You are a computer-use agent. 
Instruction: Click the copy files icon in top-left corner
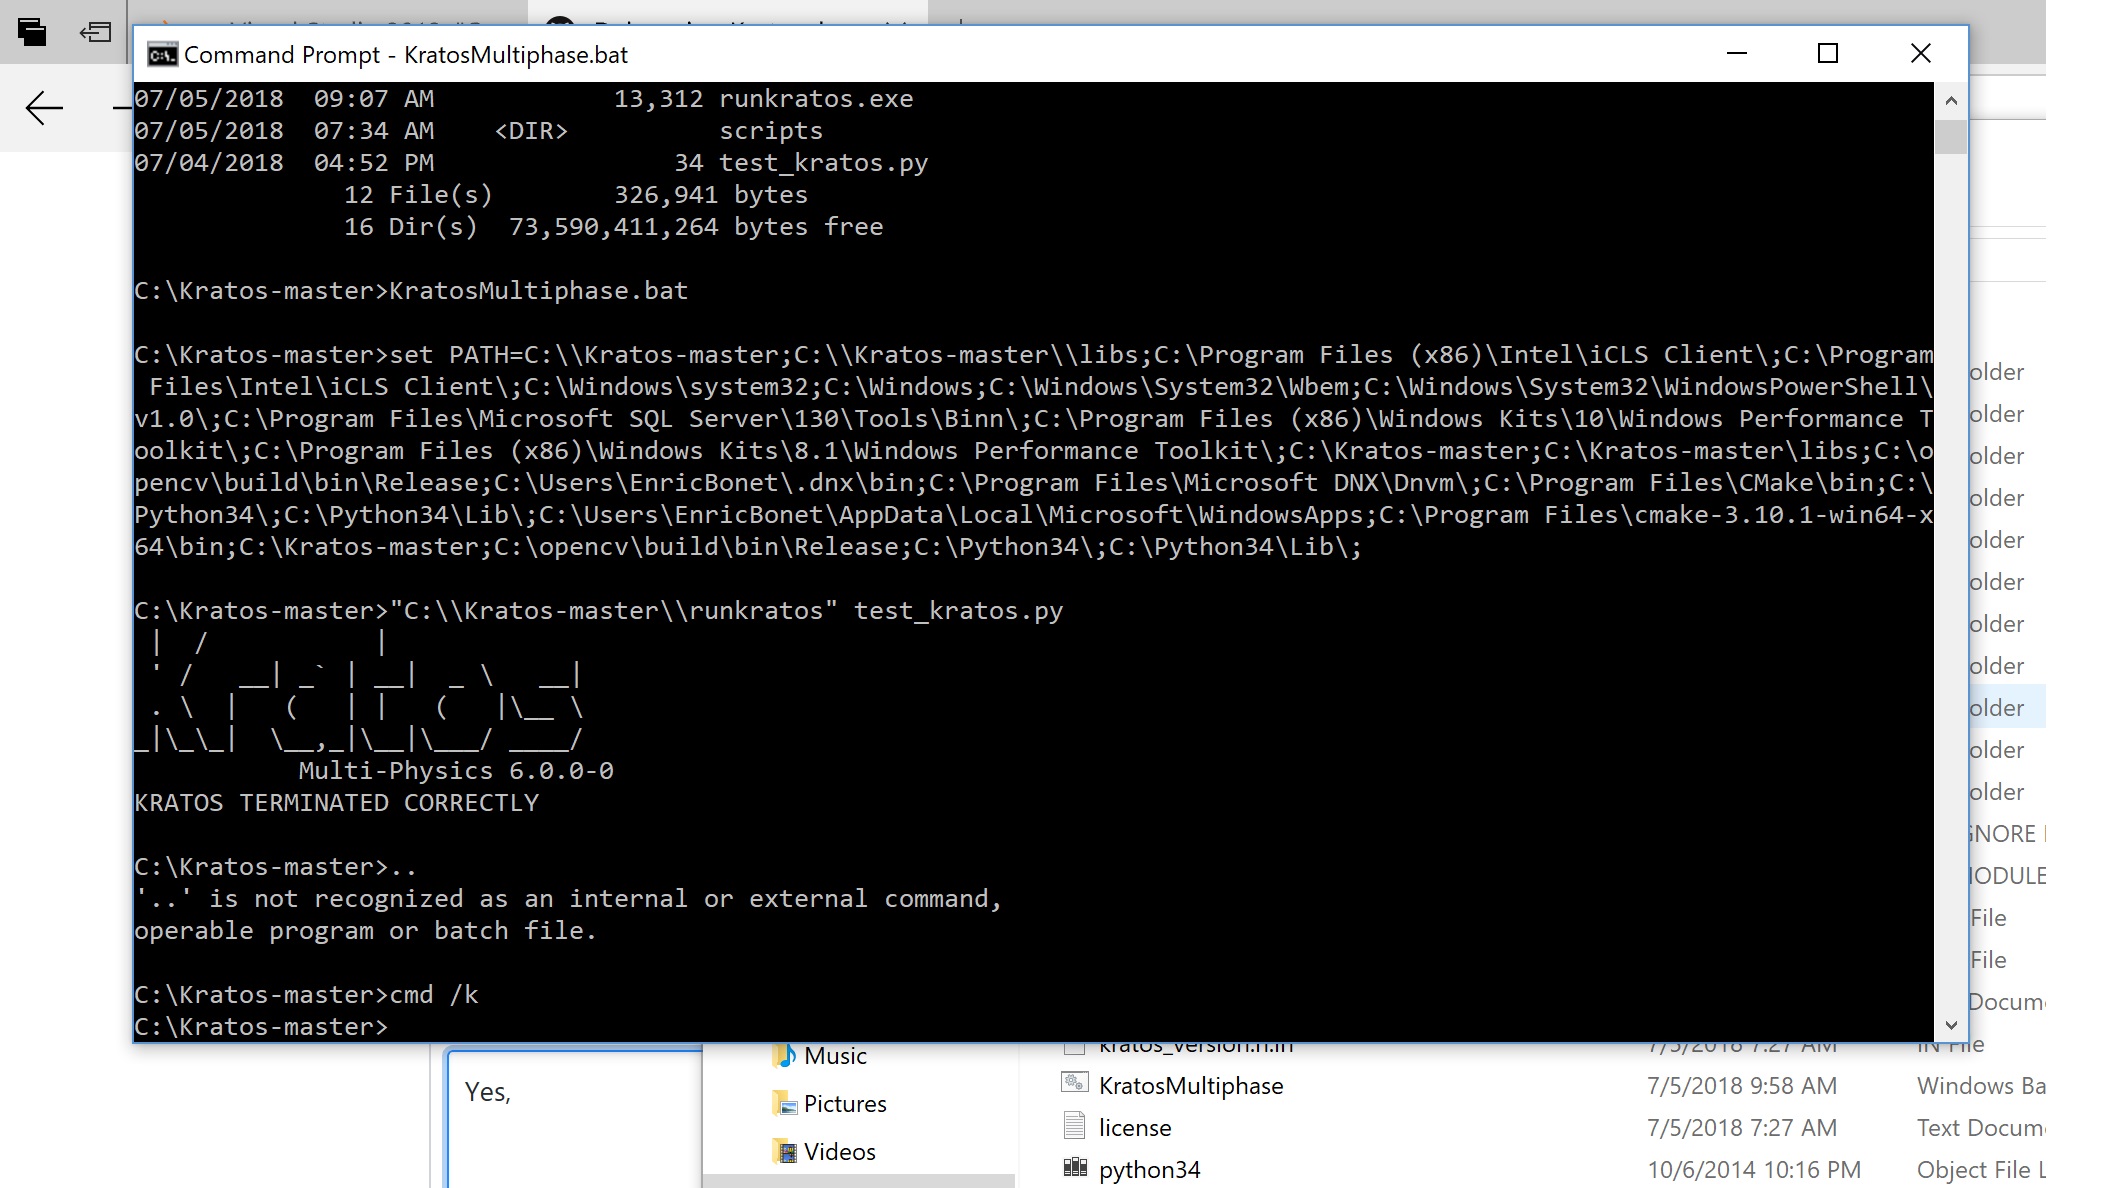coord(32,32)
